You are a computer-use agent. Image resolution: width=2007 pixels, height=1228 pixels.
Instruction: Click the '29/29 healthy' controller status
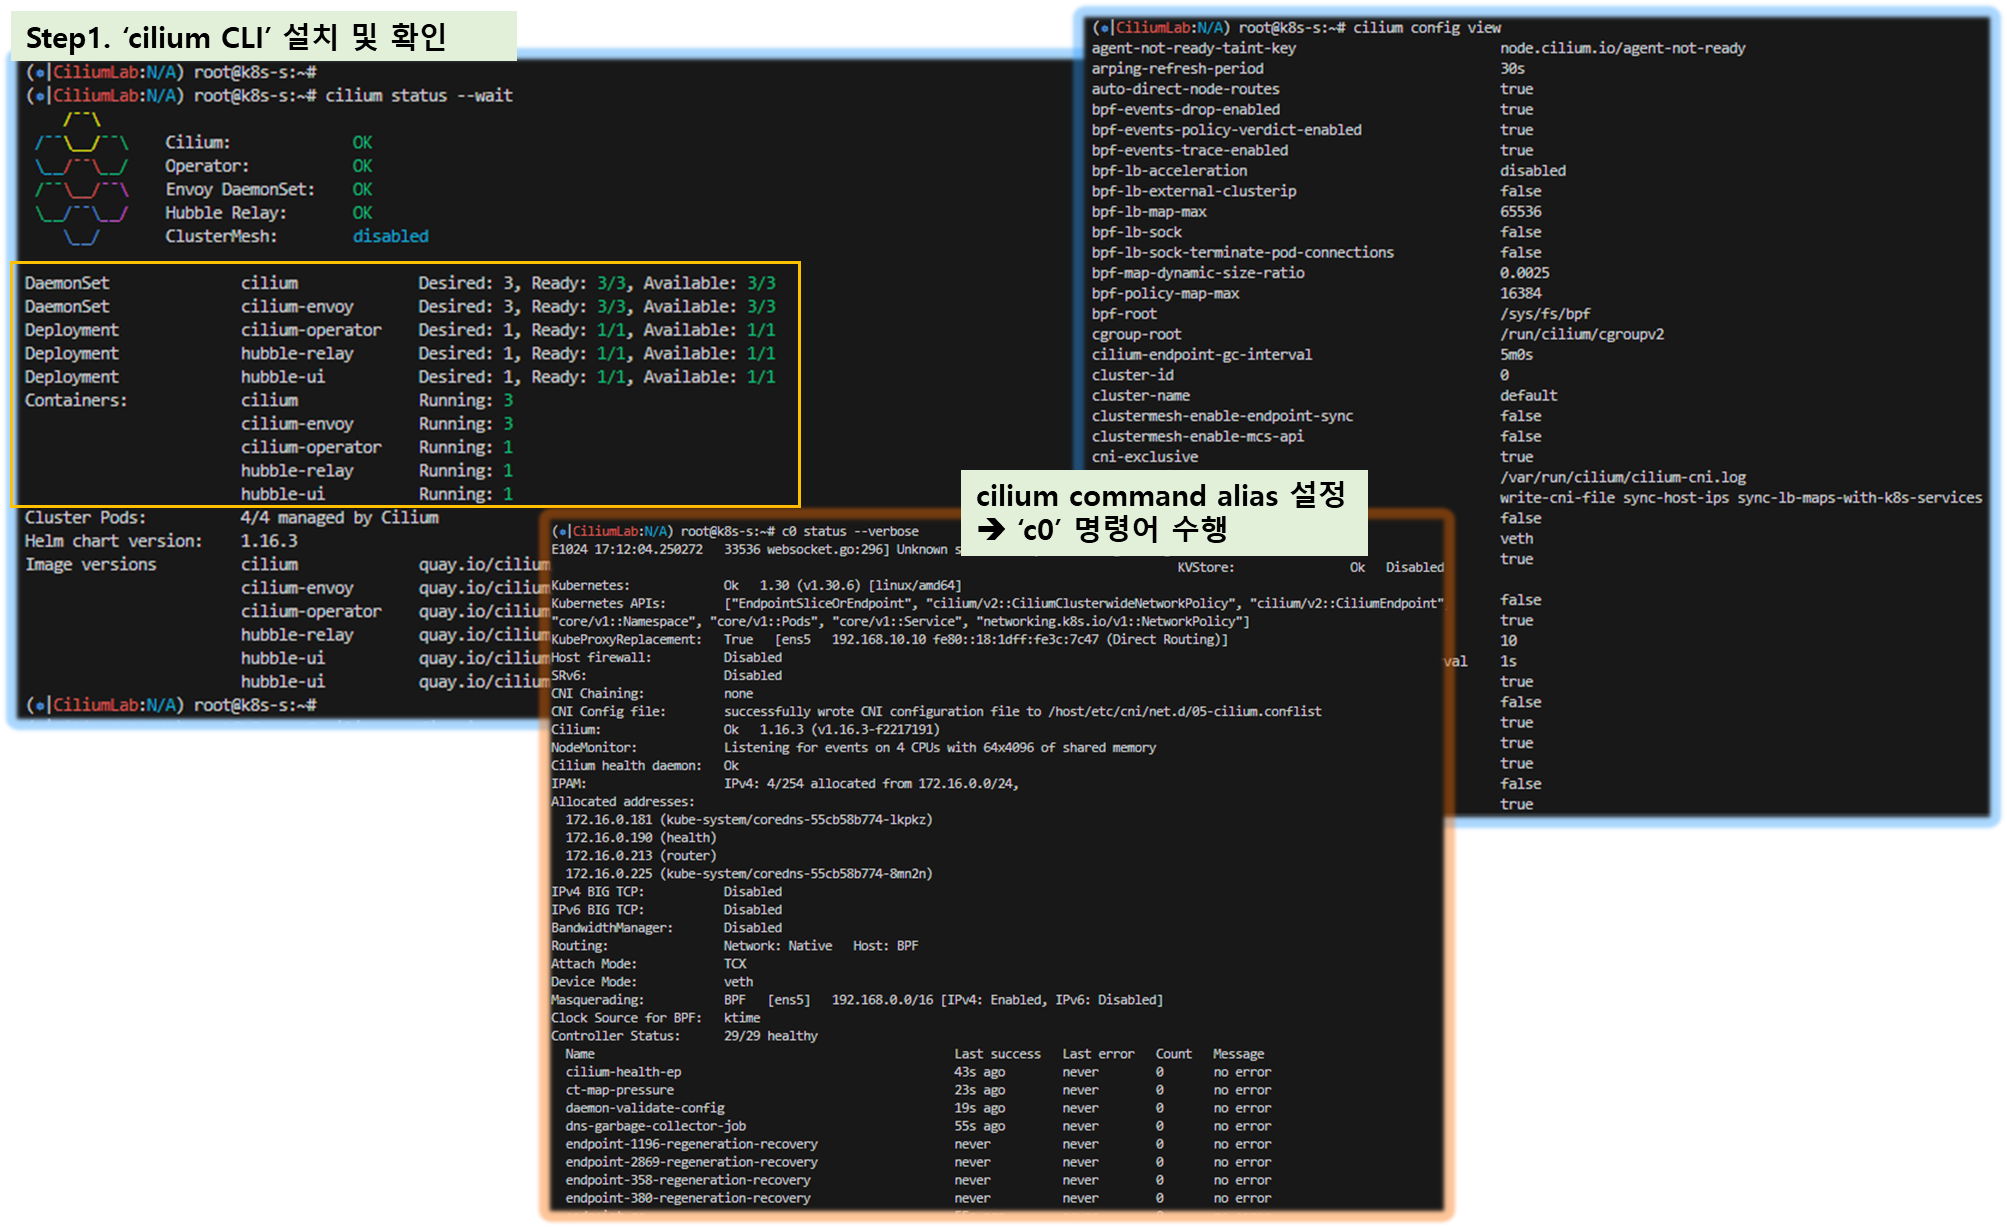(770, 1036)
